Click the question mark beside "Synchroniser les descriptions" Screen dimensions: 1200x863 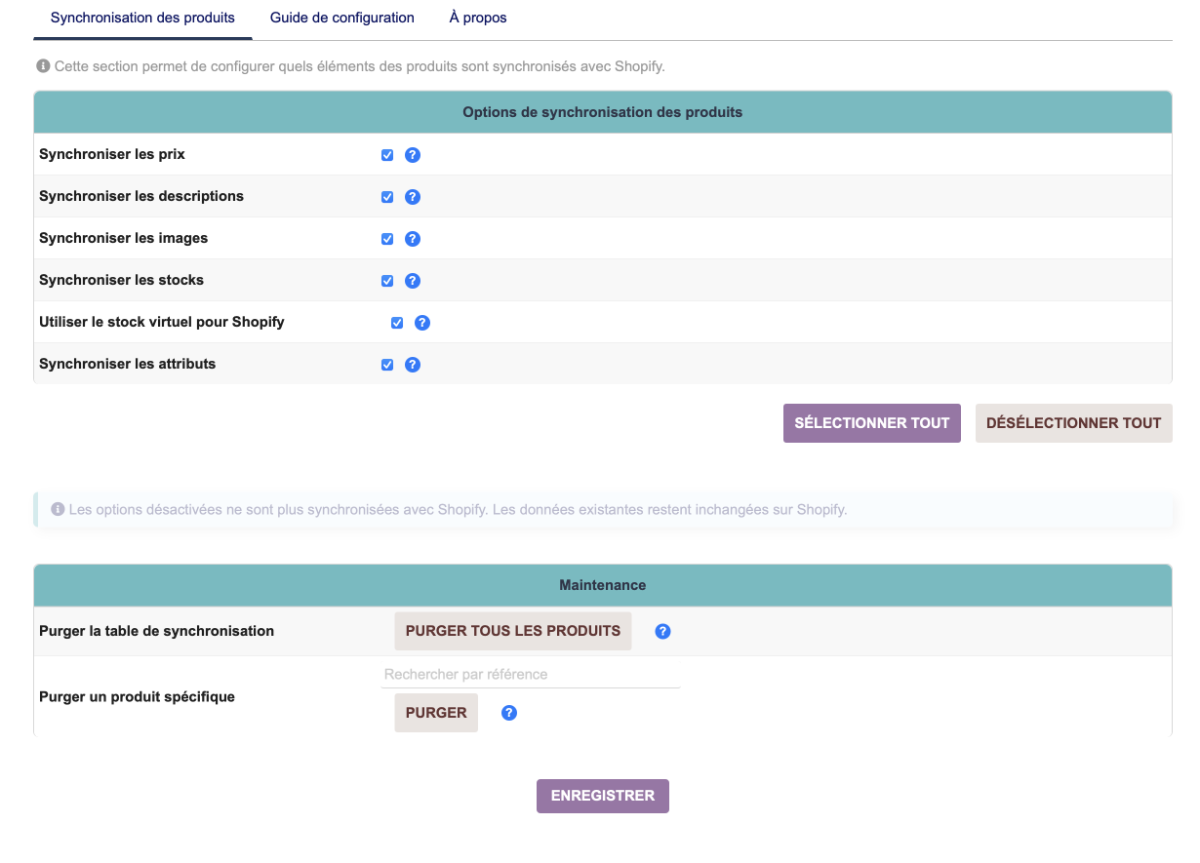click(x=413, y=197)
